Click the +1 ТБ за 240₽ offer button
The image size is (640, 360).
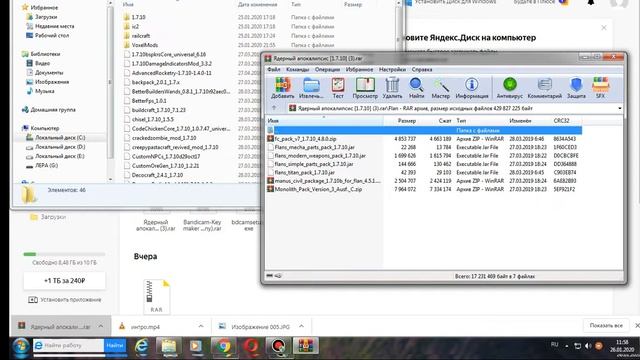tap(64, 281)
